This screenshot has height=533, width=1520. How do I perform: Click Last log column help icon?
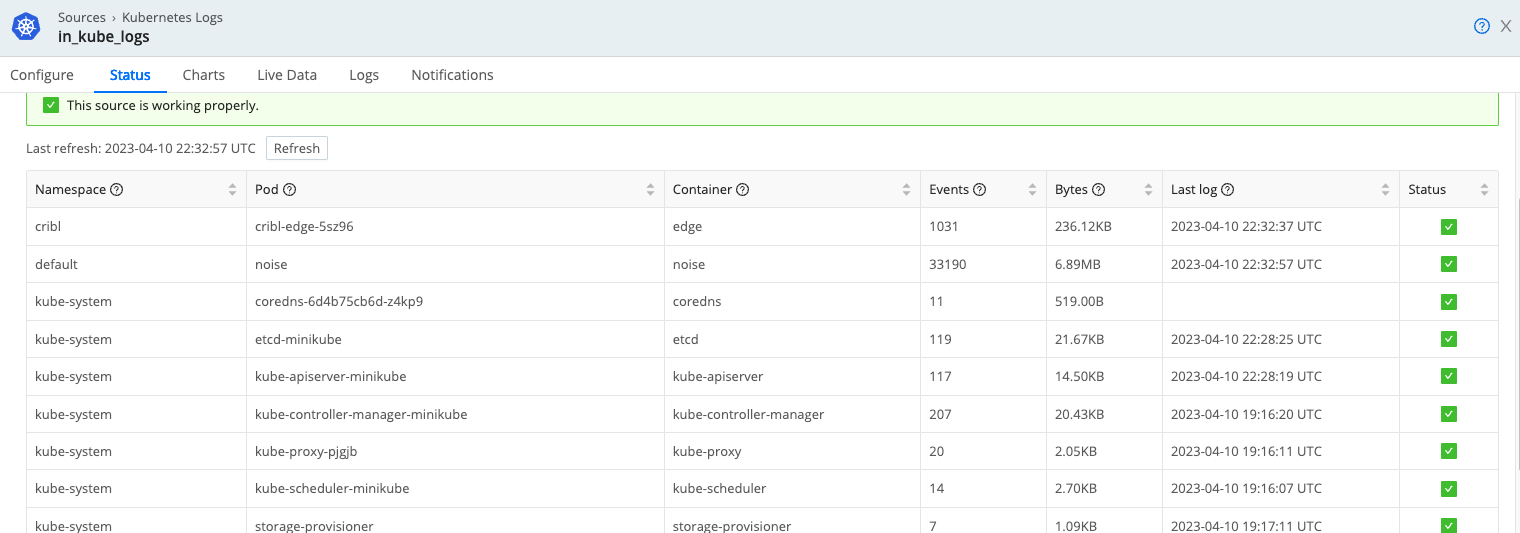pyautogui.click(x=1228, y=190)
